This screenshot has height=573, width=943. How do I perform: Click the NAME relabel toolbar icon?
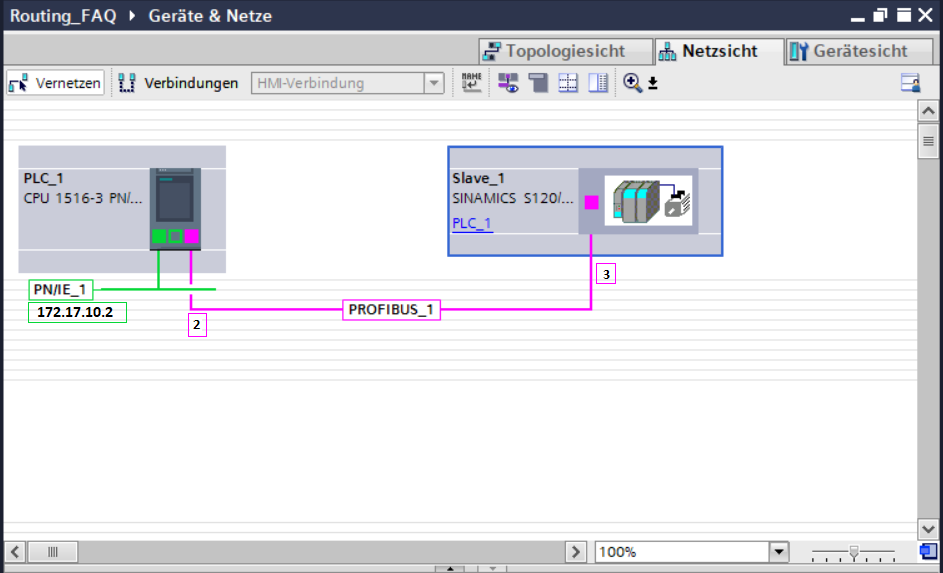coord(471,82)
